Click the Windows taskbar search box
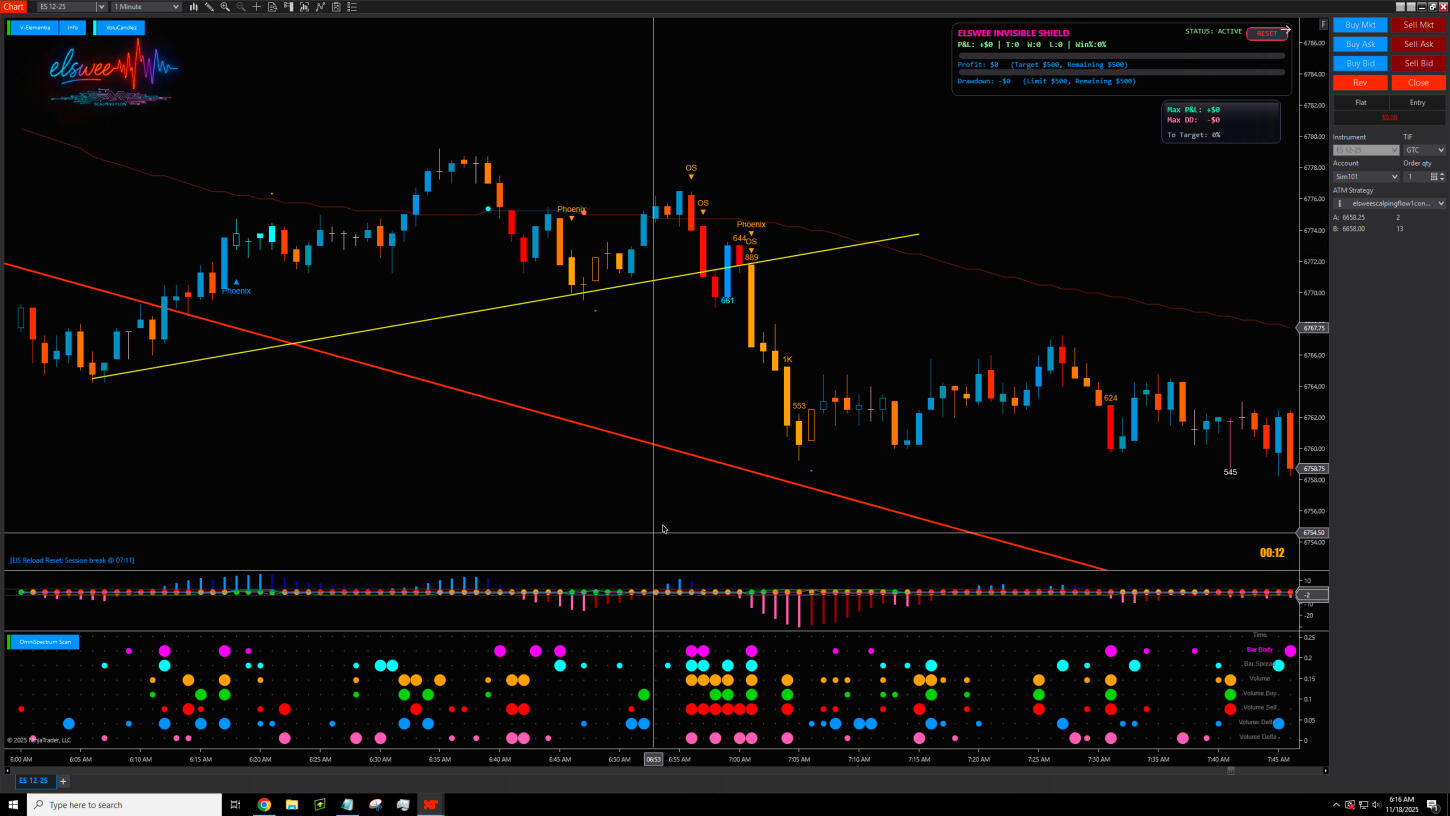1450x816 pixels. pyautogui.click(x=124, y=805)
